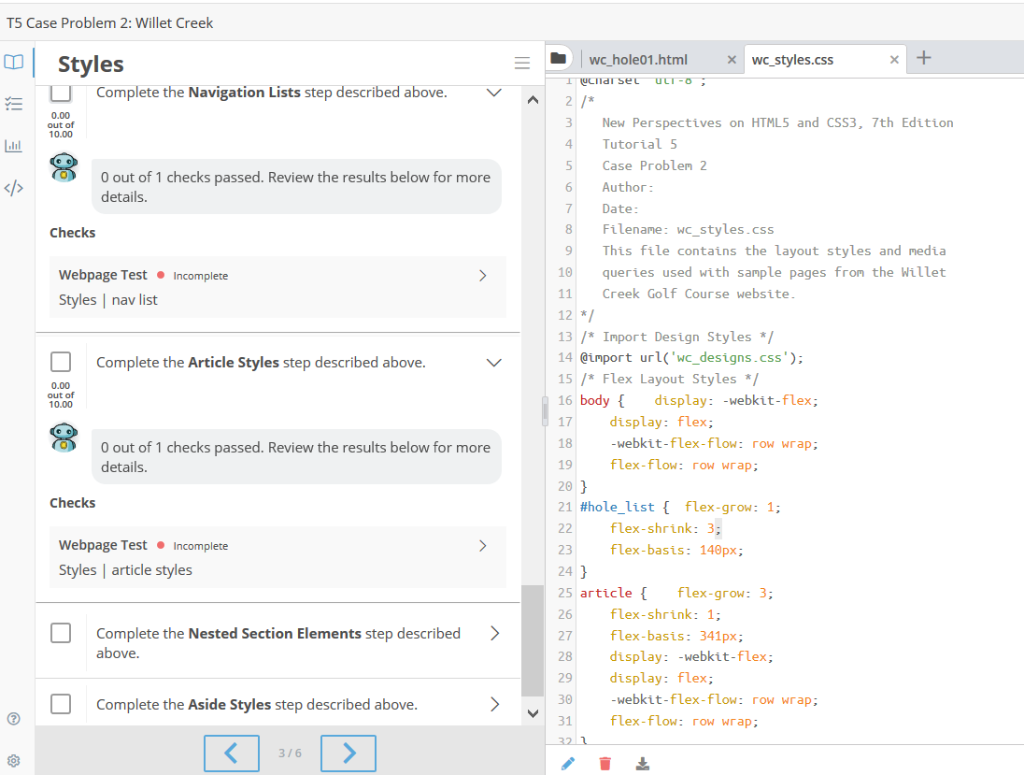This screenshot has width=1024, height=775.
Task: Click scroll up arrow in Styles panel
Action: [533, 100]
